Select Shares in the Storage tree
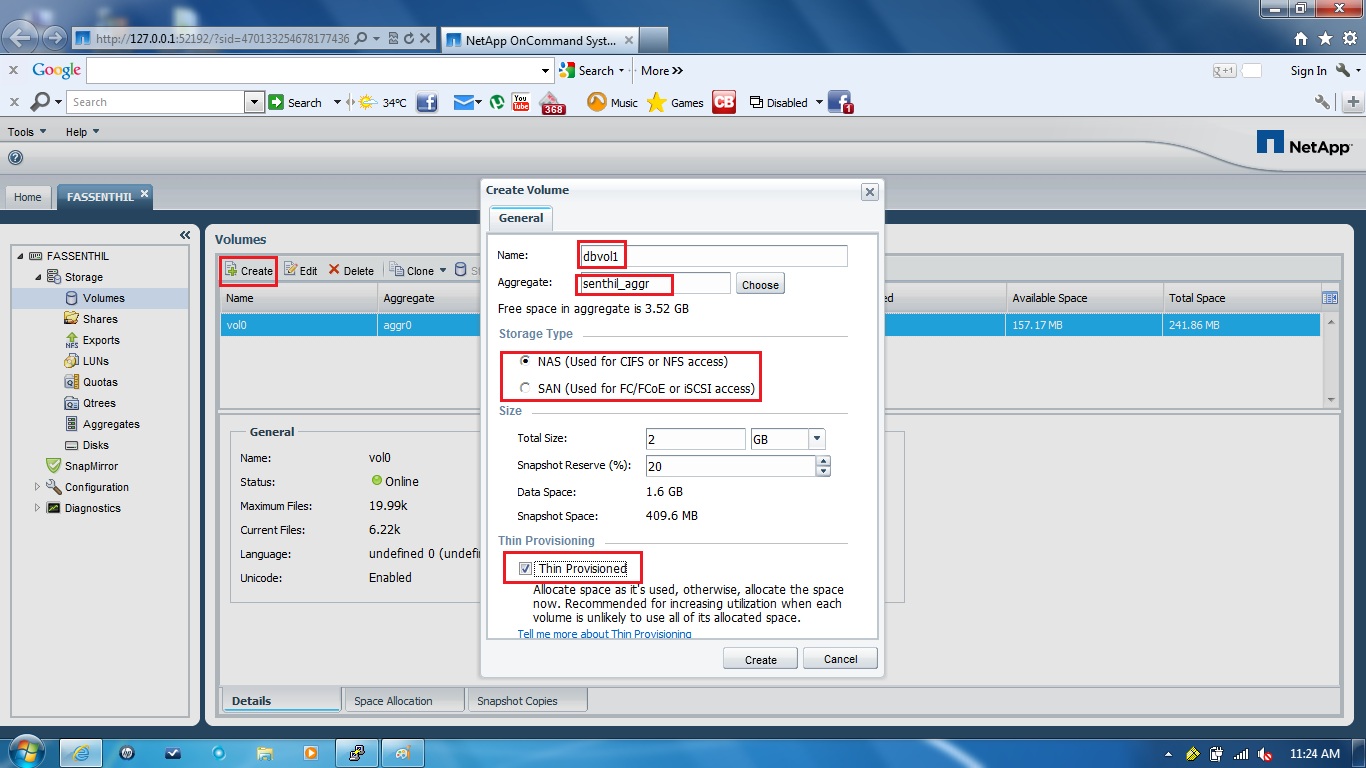This screenshot has height=768, width=1366. [100, 318]
